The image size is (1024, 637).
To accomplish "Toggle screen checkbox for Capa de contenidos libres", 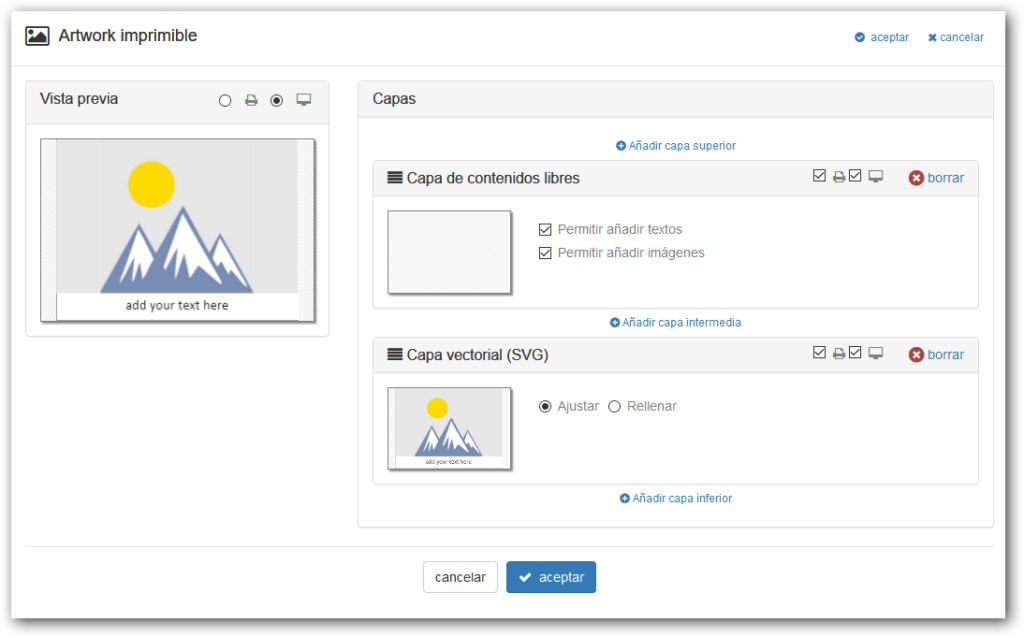I will [856, 176].
